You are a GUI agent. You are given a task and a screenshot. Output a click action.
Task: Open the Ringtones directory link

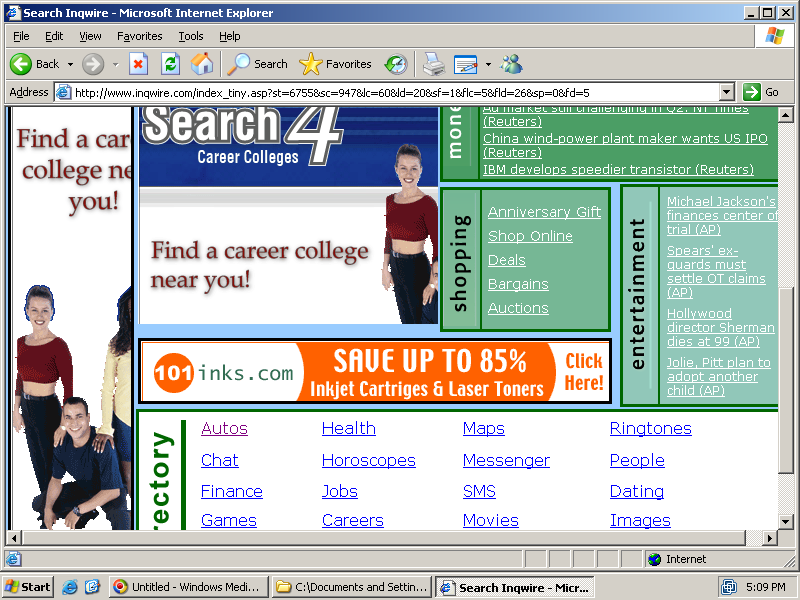[x=651, y=429]
